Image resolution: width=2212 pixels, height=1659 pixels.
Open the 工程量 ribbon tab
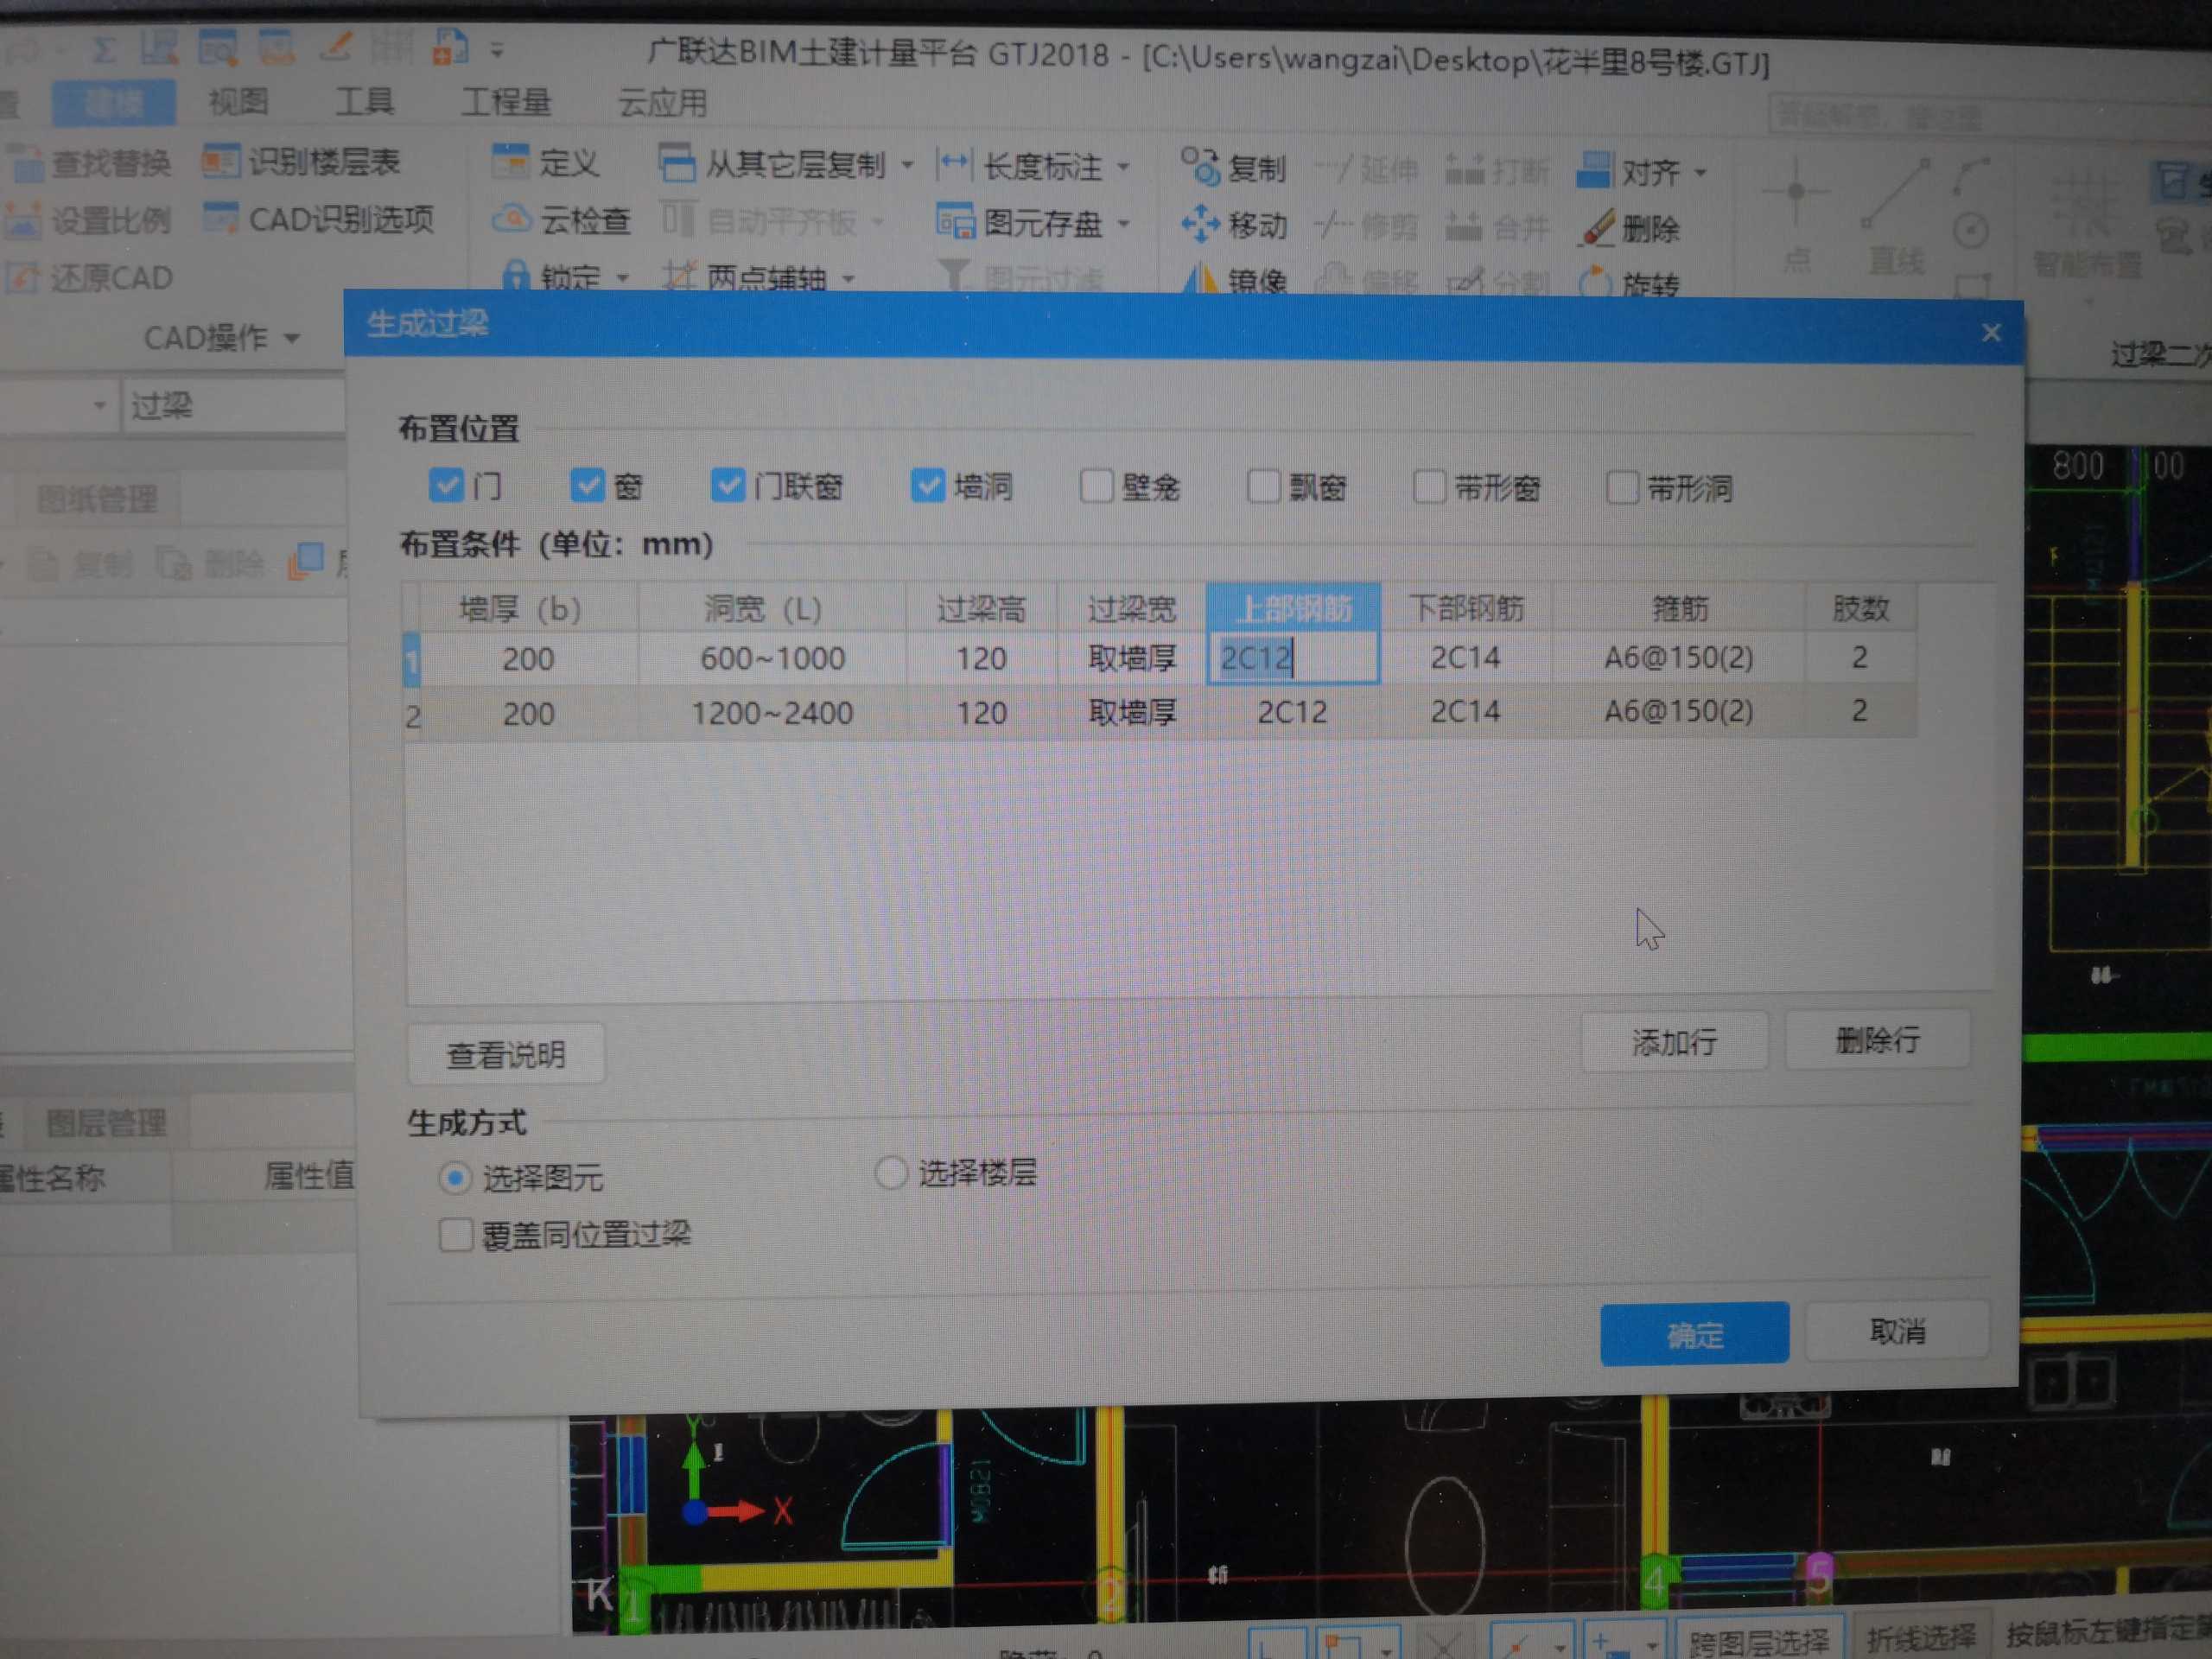506,102
